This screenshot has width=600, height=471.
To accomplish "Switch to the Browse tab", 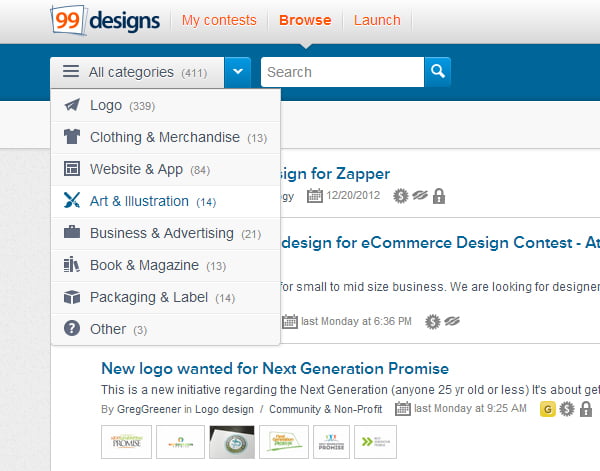I will tap(305, 20).
